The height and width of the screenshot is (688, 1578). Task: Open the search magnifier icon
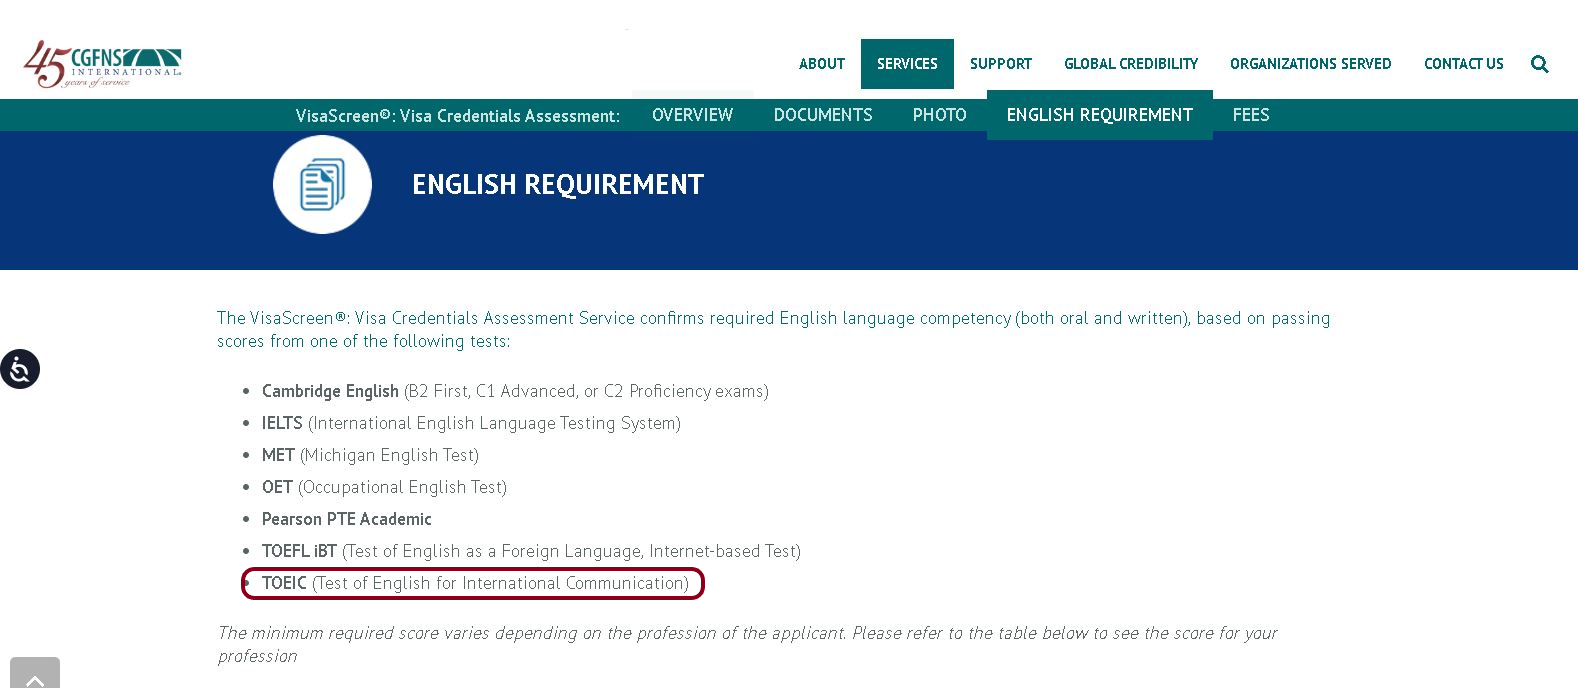point(1539,64)
